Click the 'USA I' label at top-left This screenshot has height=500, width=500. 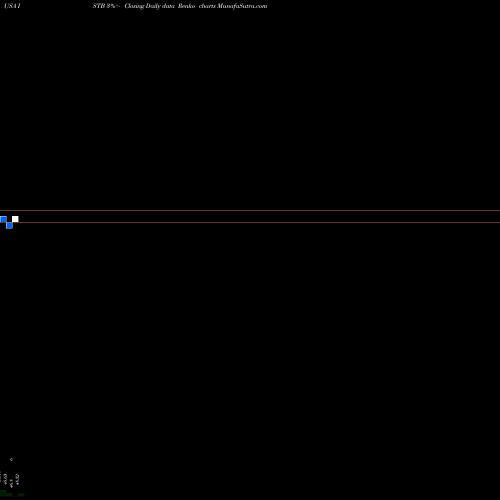coord(12,6)
